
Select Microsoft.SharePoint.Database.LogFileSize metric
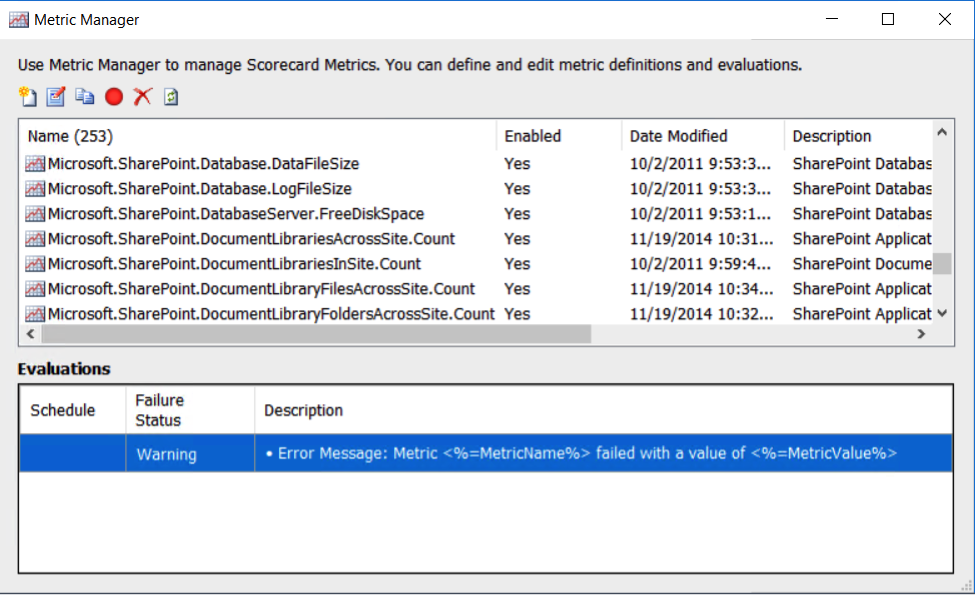(x=200, y=188)
